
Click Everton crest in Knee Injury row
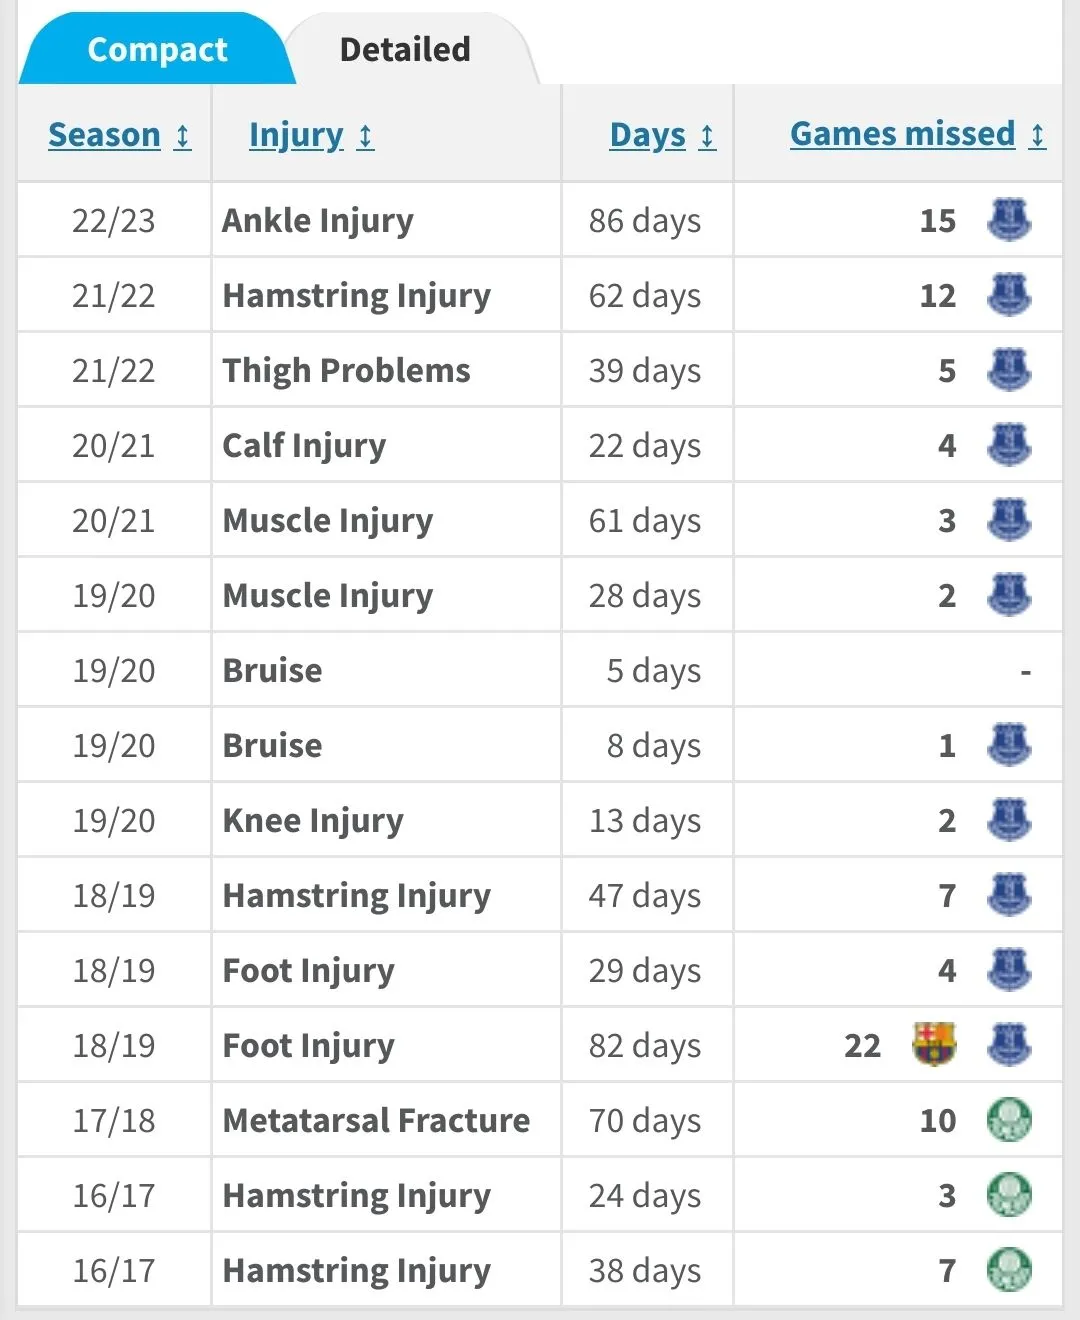1008,820
